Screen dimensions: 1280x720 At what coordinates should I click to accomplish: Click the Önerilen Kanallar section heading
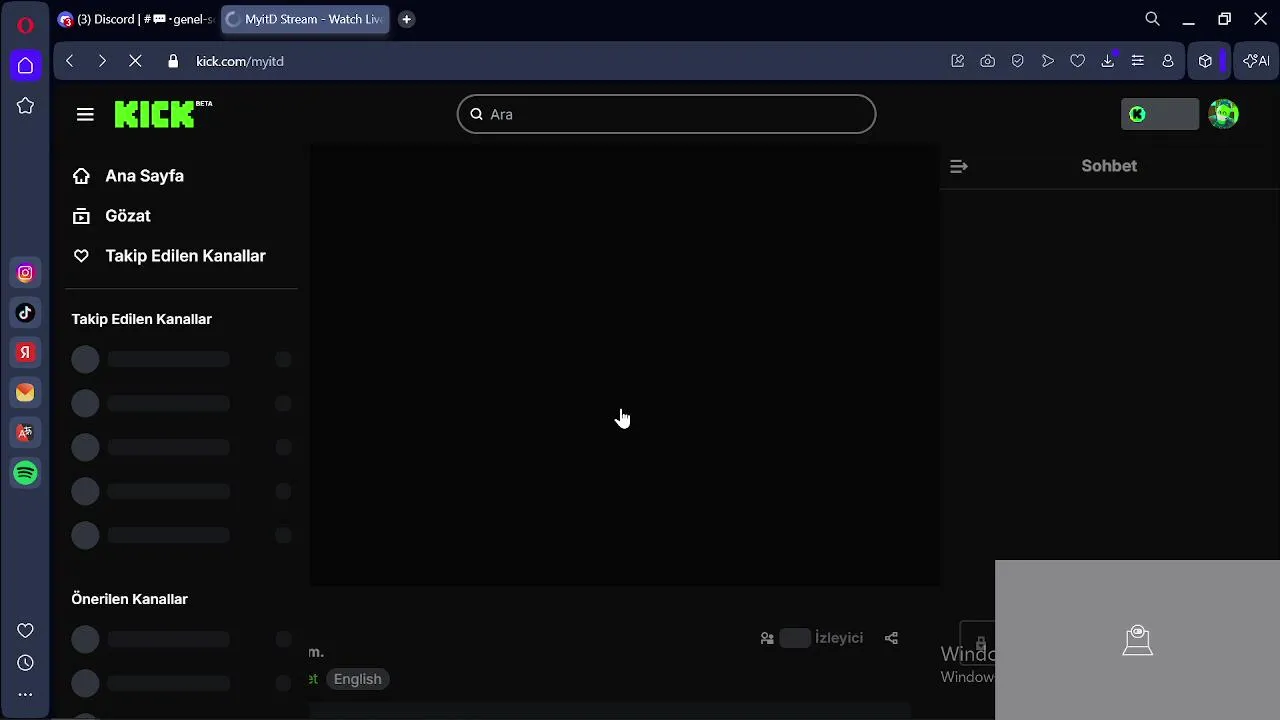click(130, 599)
